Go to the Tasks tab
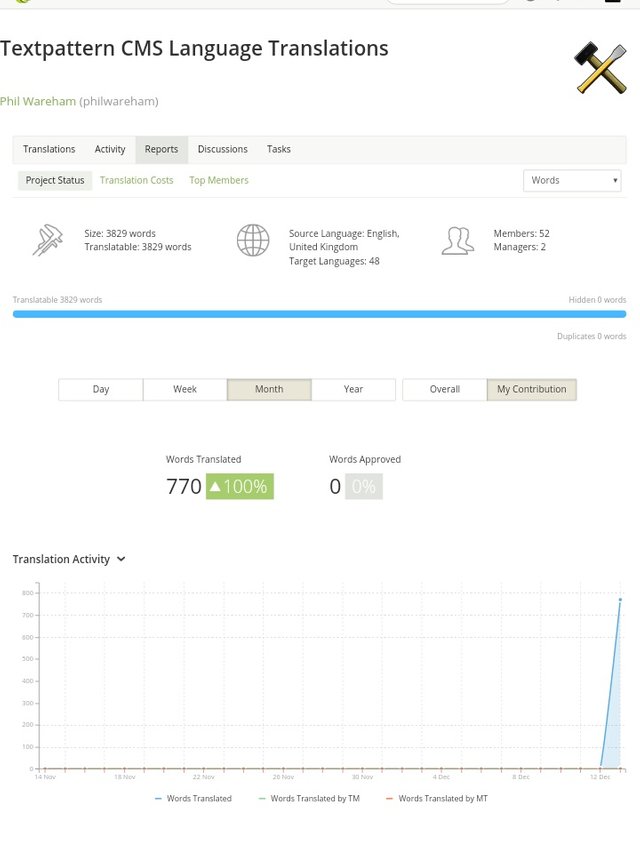This screenshot has height=857, width=640. pyautogui.click(x=279, y=149)
